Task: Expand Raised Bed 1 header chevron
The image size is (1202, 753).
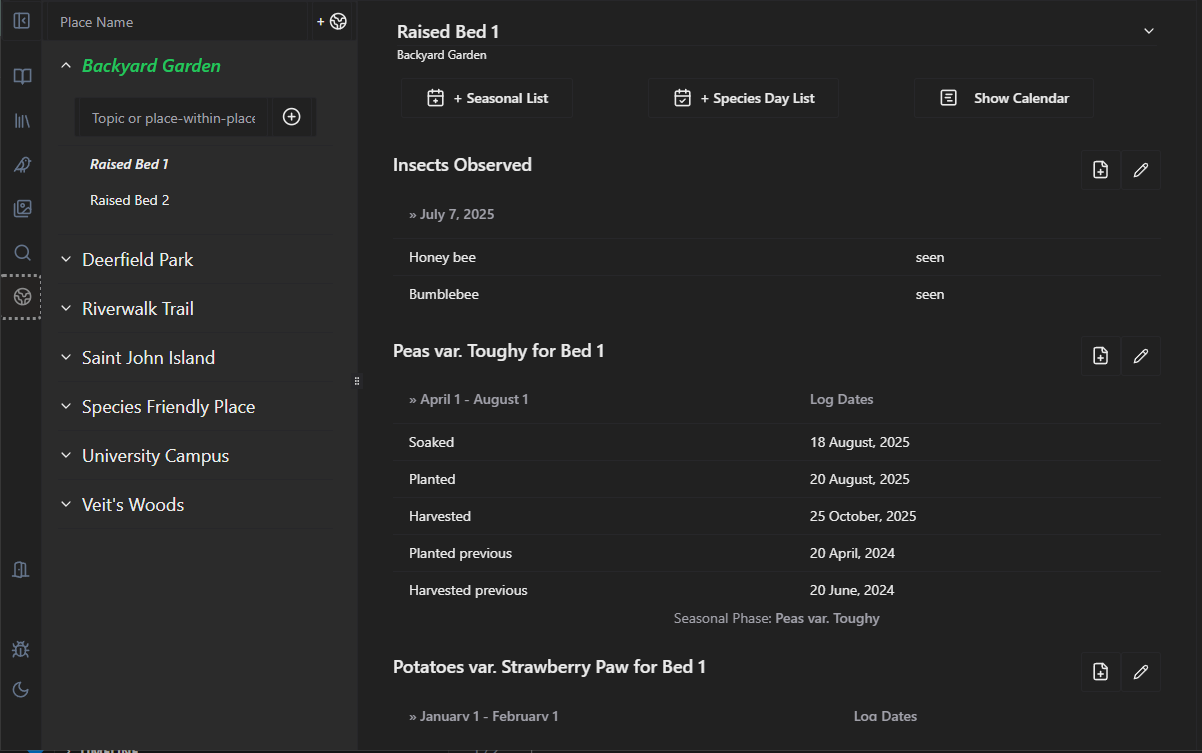Action: pos(1149,32)
